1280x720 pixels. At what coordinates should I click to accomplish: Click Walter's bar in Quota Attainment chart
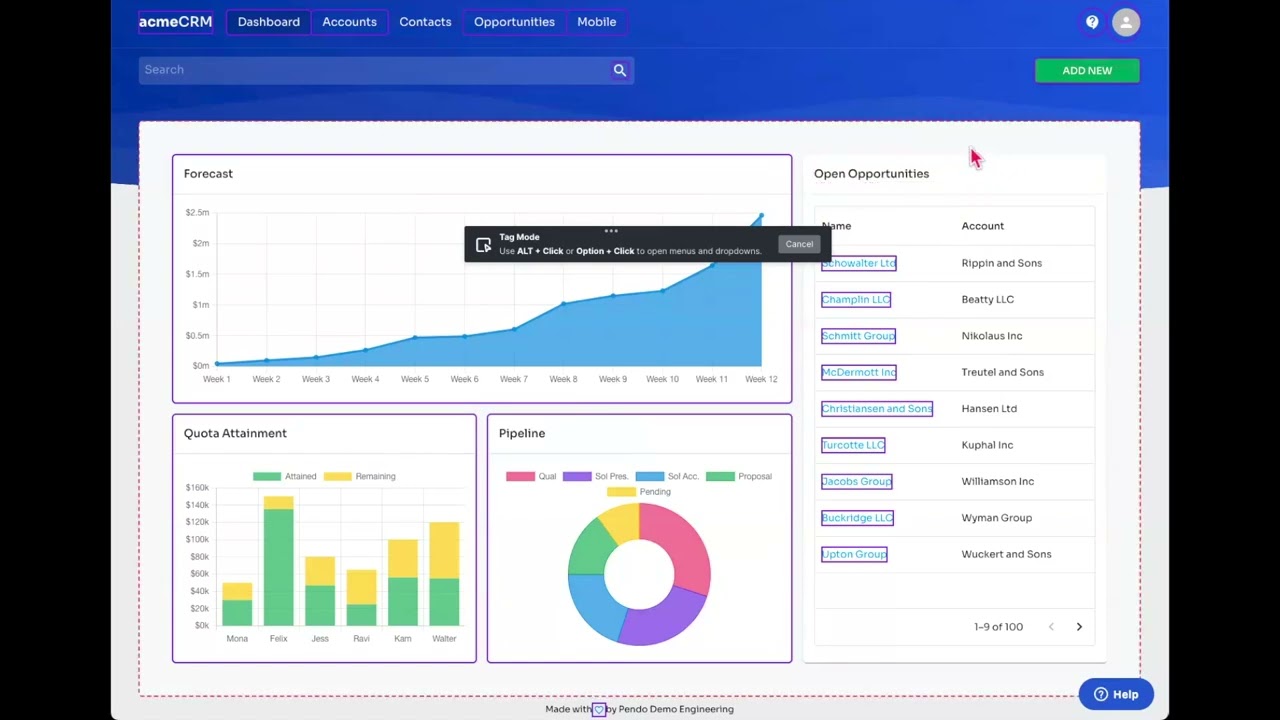pyautogui.click(x=444, y=575)
